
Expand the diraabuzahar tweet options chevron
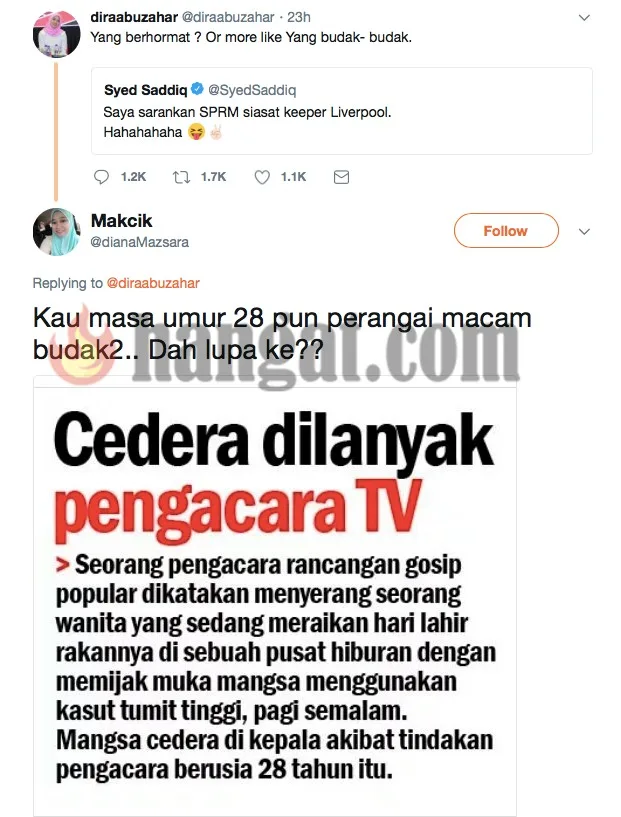coord(584,18)
